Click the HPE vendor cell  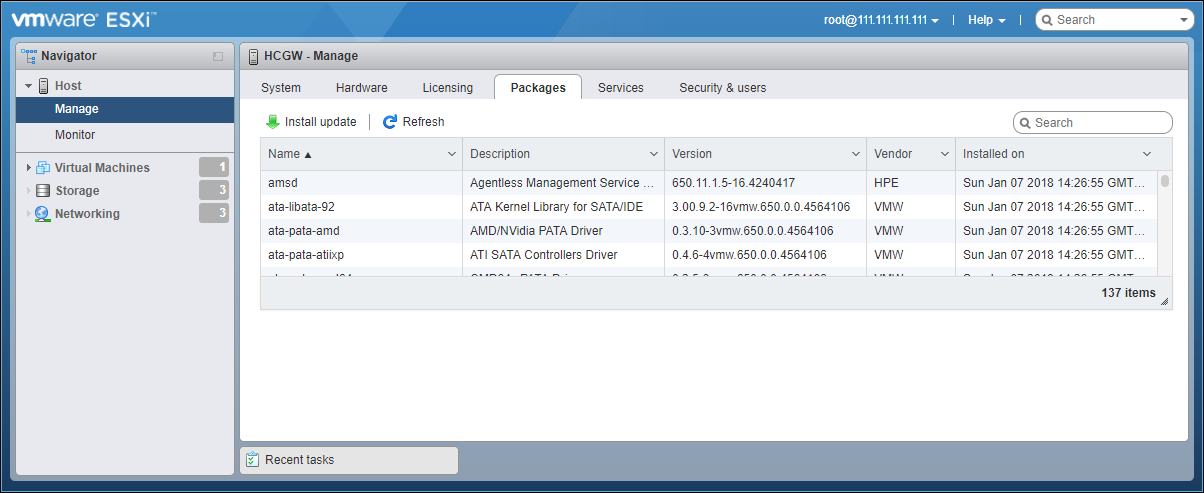888,183
